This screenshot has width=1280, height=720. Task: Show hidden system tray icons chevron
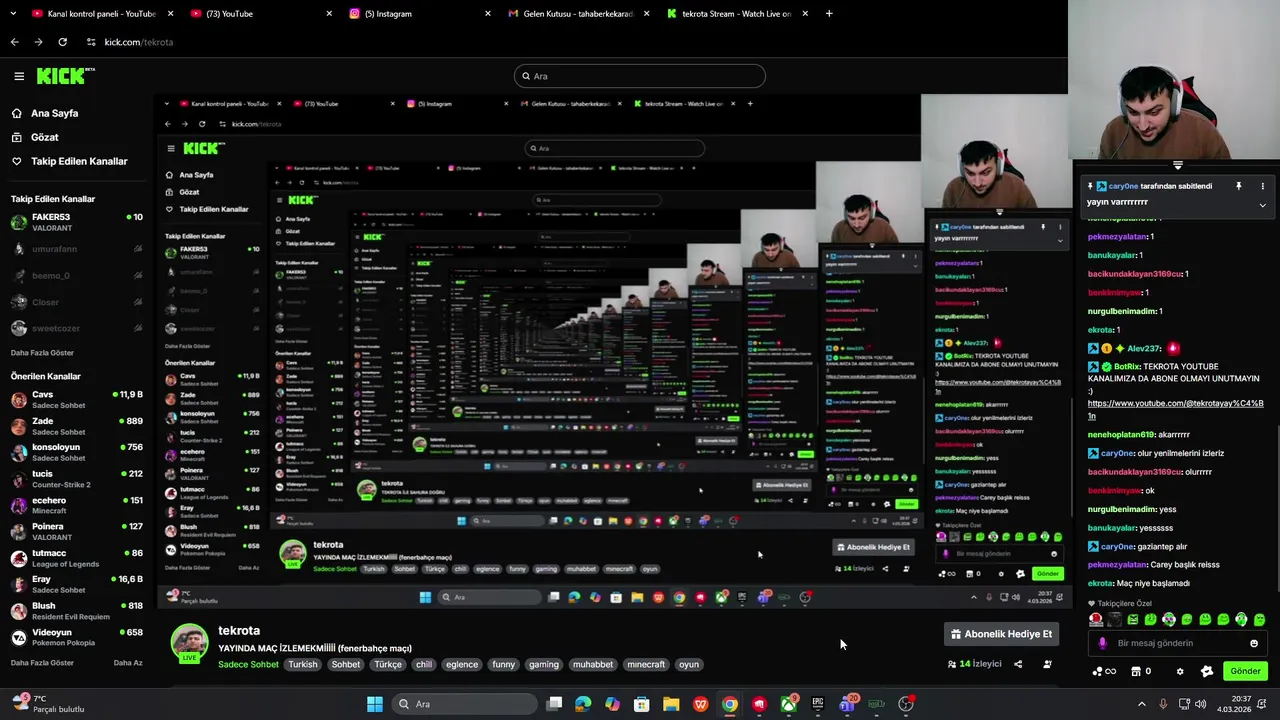point(1142,704)
